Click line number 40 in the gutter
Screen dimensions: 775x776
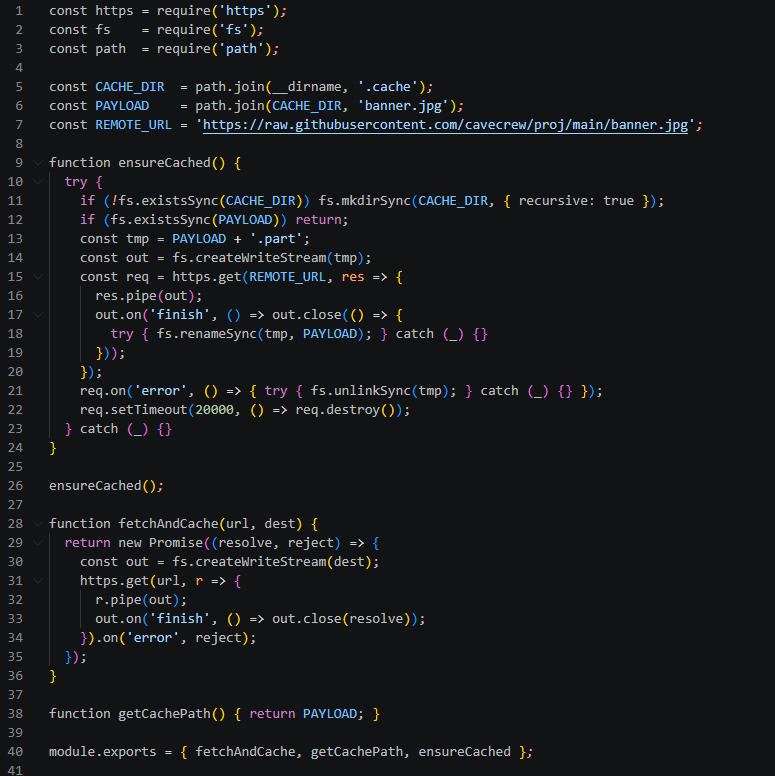click(15, 752)
